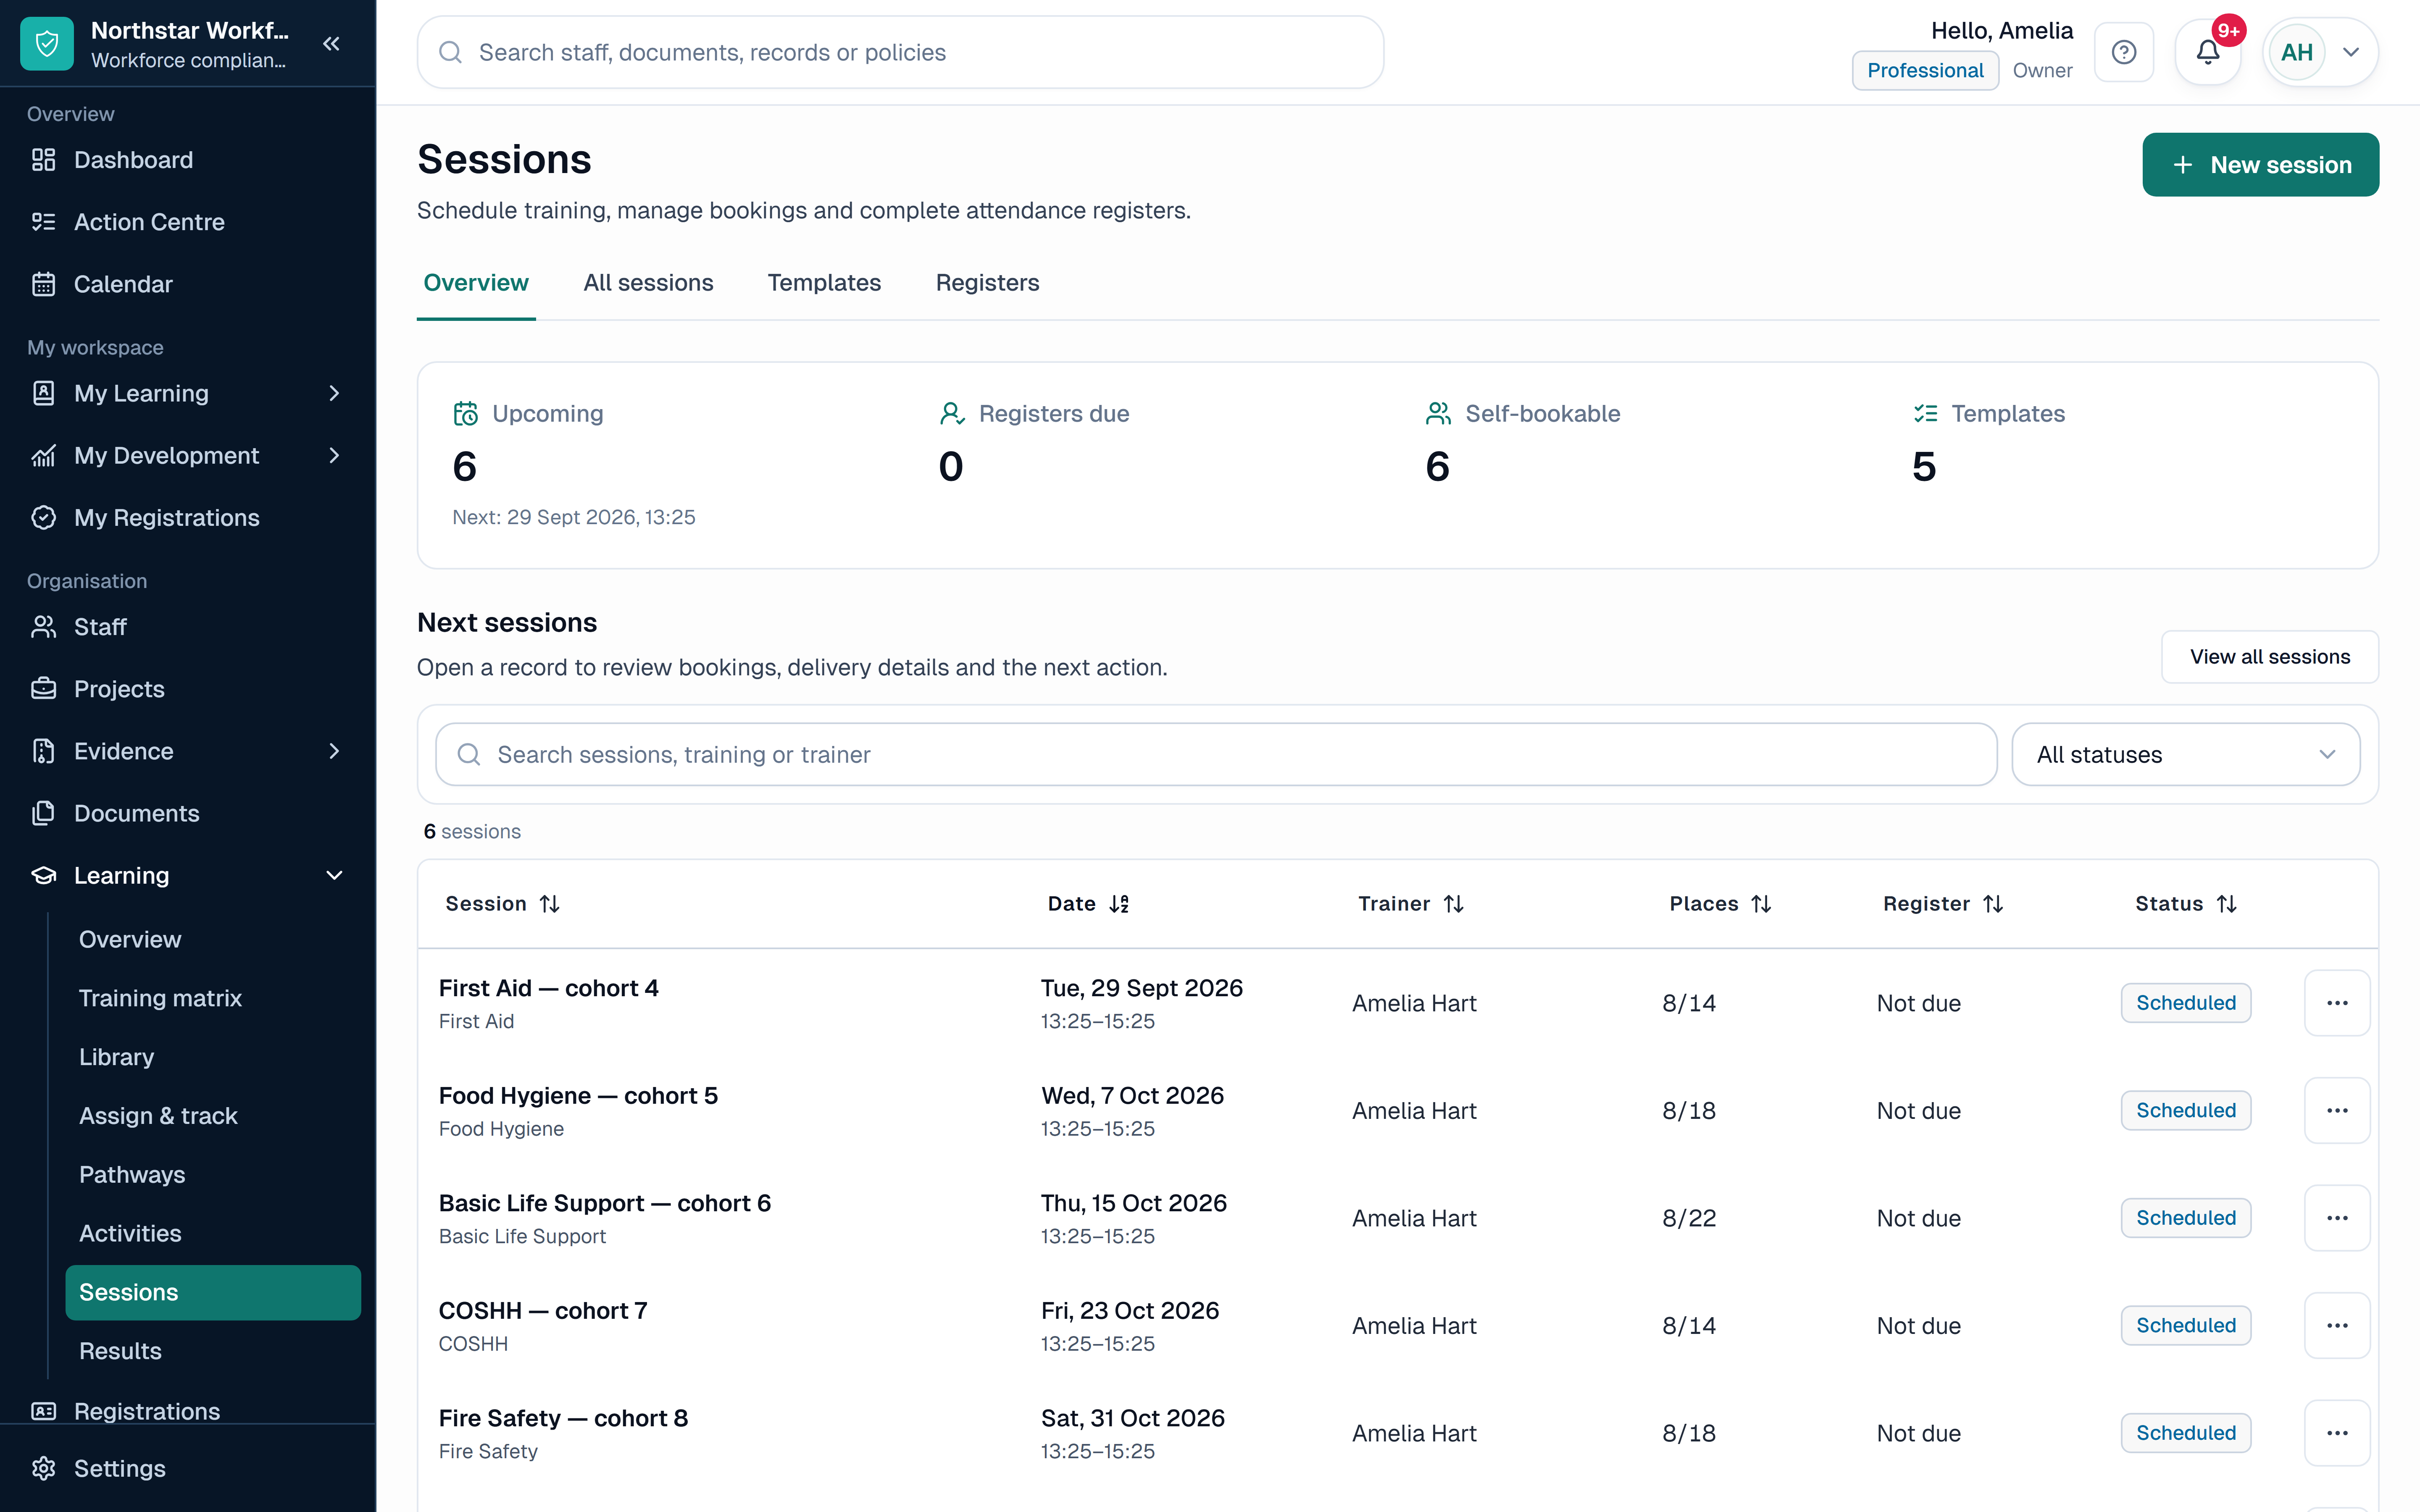
Task: Expand My Learning submenu chevron
Action: coord(334,393)
